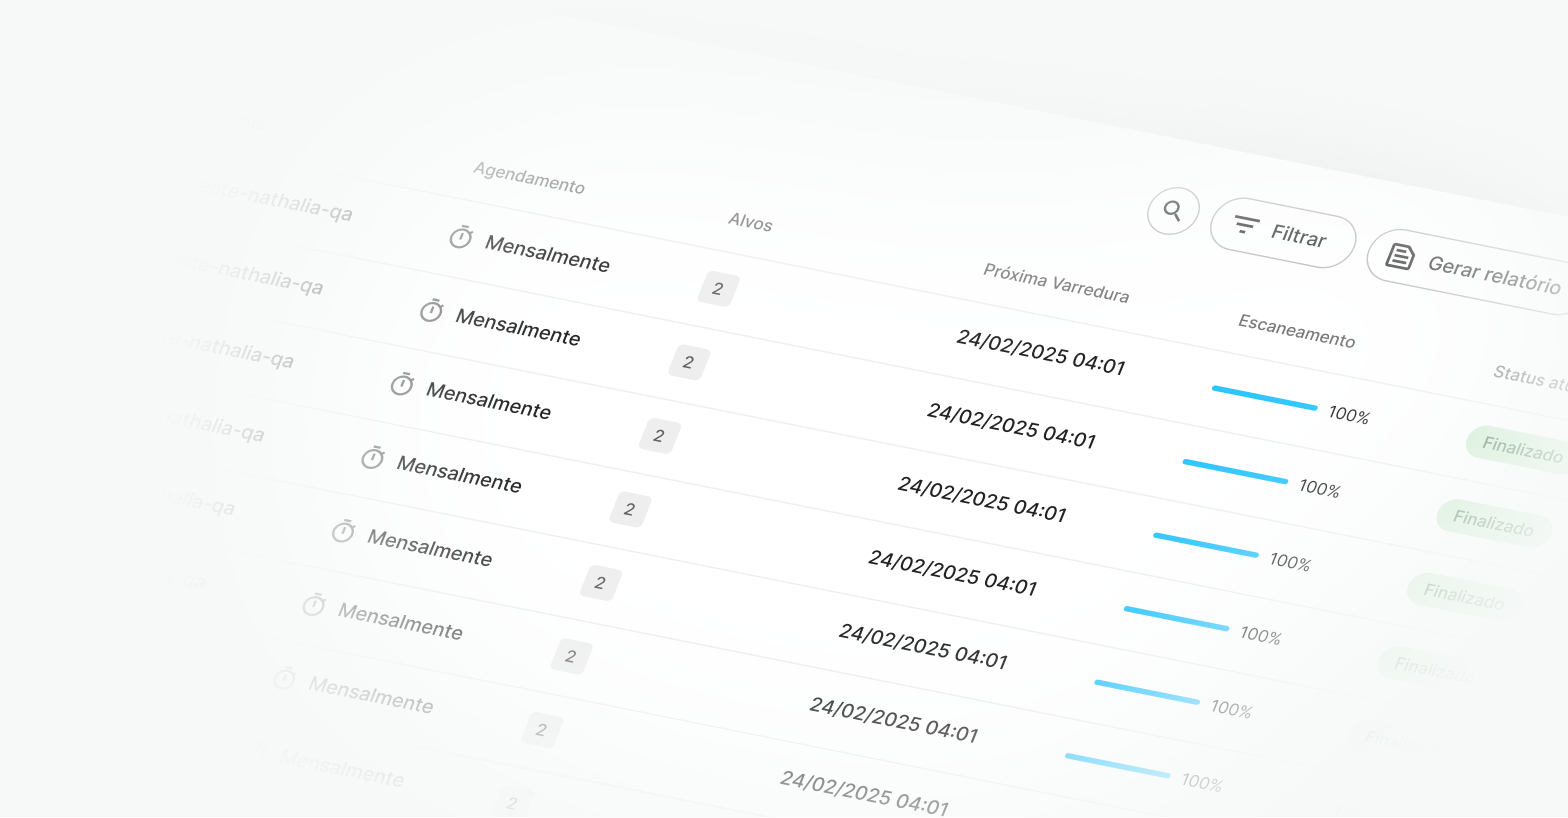Click the stopwatch icon in the third row
The width and height of the screenshot is (1568, 818).
tap(402, 384)
